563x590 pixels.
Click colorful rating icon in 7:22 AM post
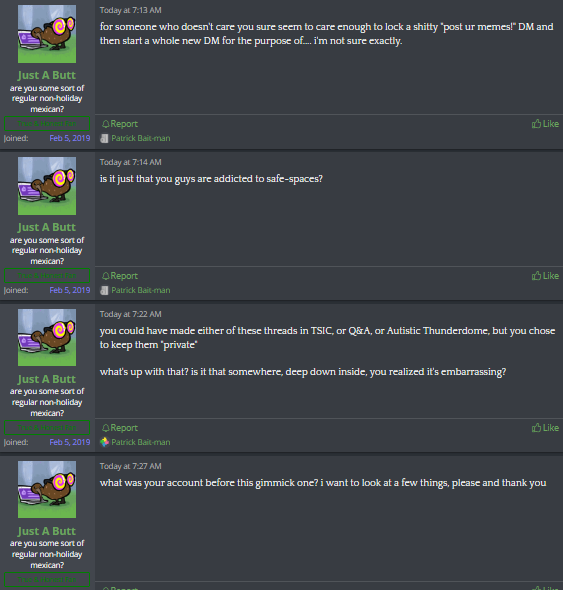[104, 442]
